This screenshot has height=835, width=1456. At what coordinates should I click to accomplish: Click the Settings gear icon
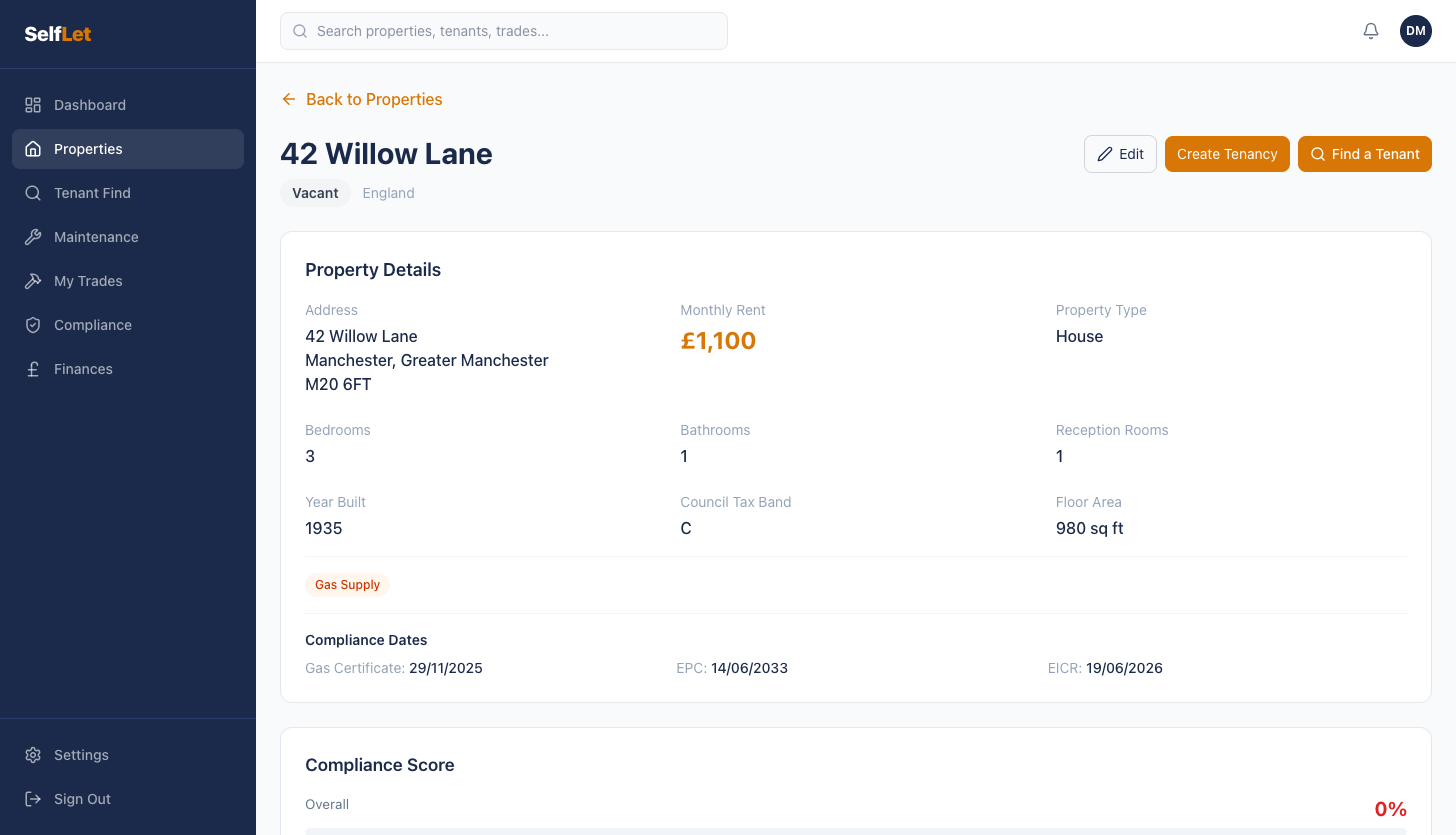click(33, 755)
